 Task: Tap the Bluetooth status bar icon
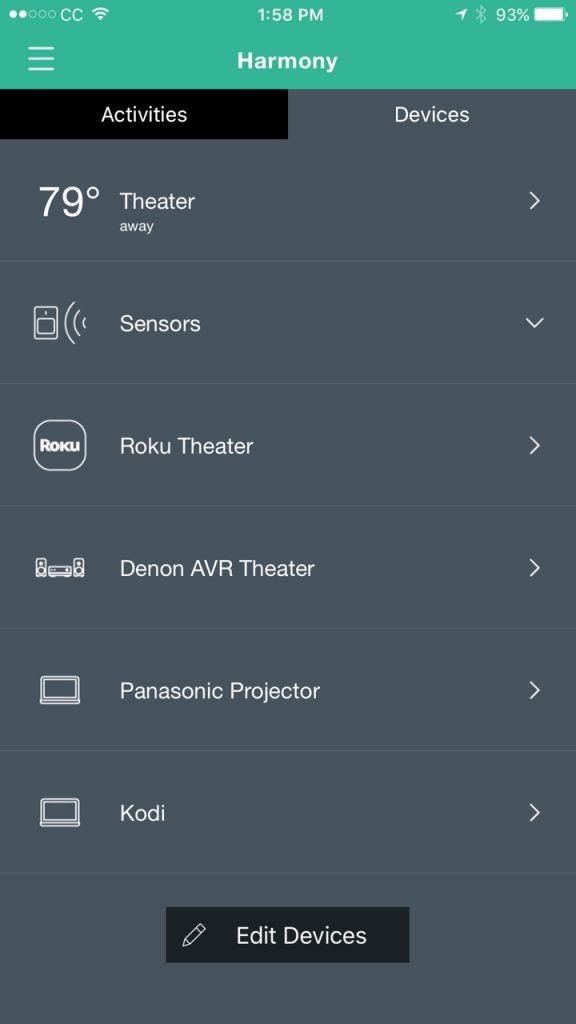point(481,15)
